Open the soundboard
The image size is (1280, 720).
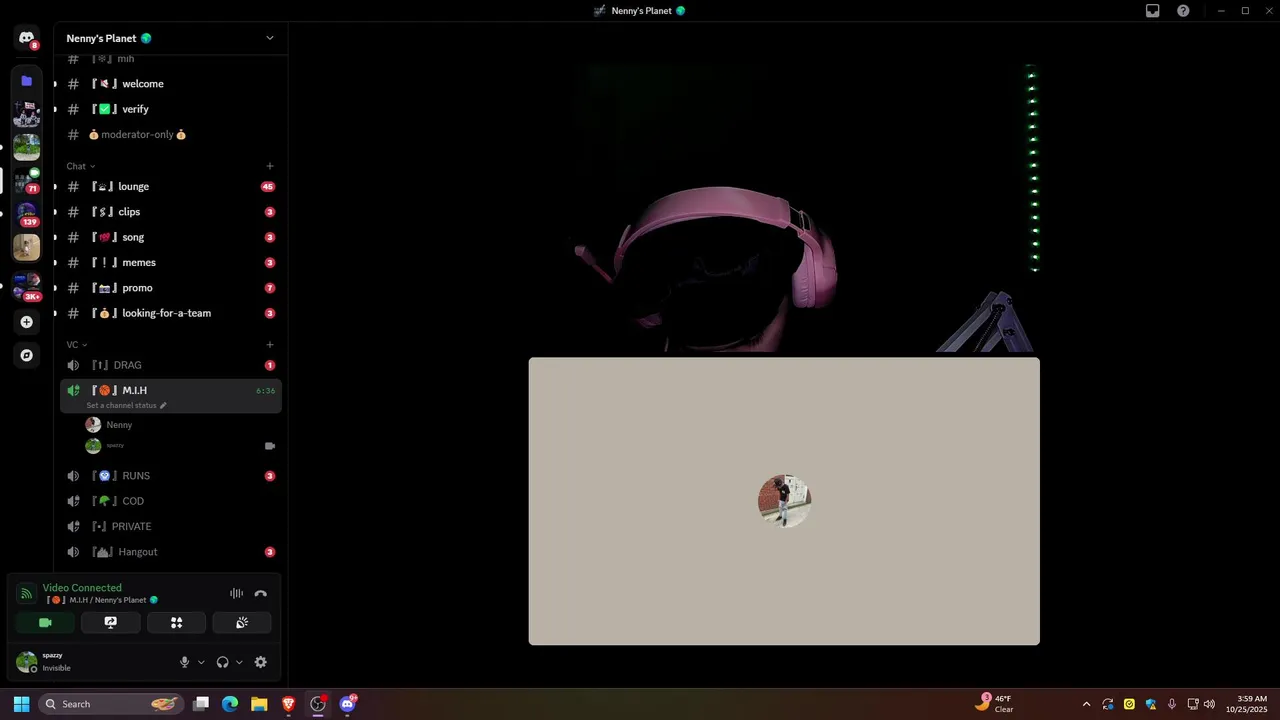point(242,622)
